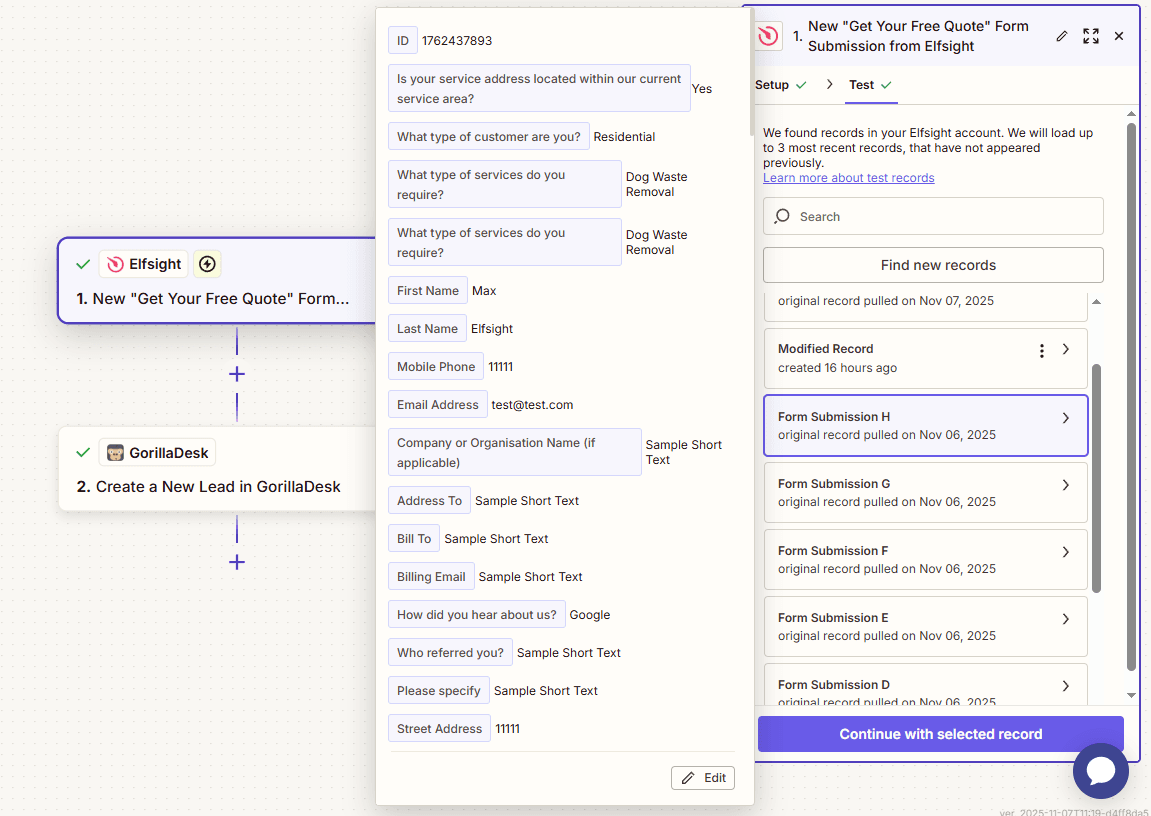
Task: Click the Google value text
Action: (589, 615)
